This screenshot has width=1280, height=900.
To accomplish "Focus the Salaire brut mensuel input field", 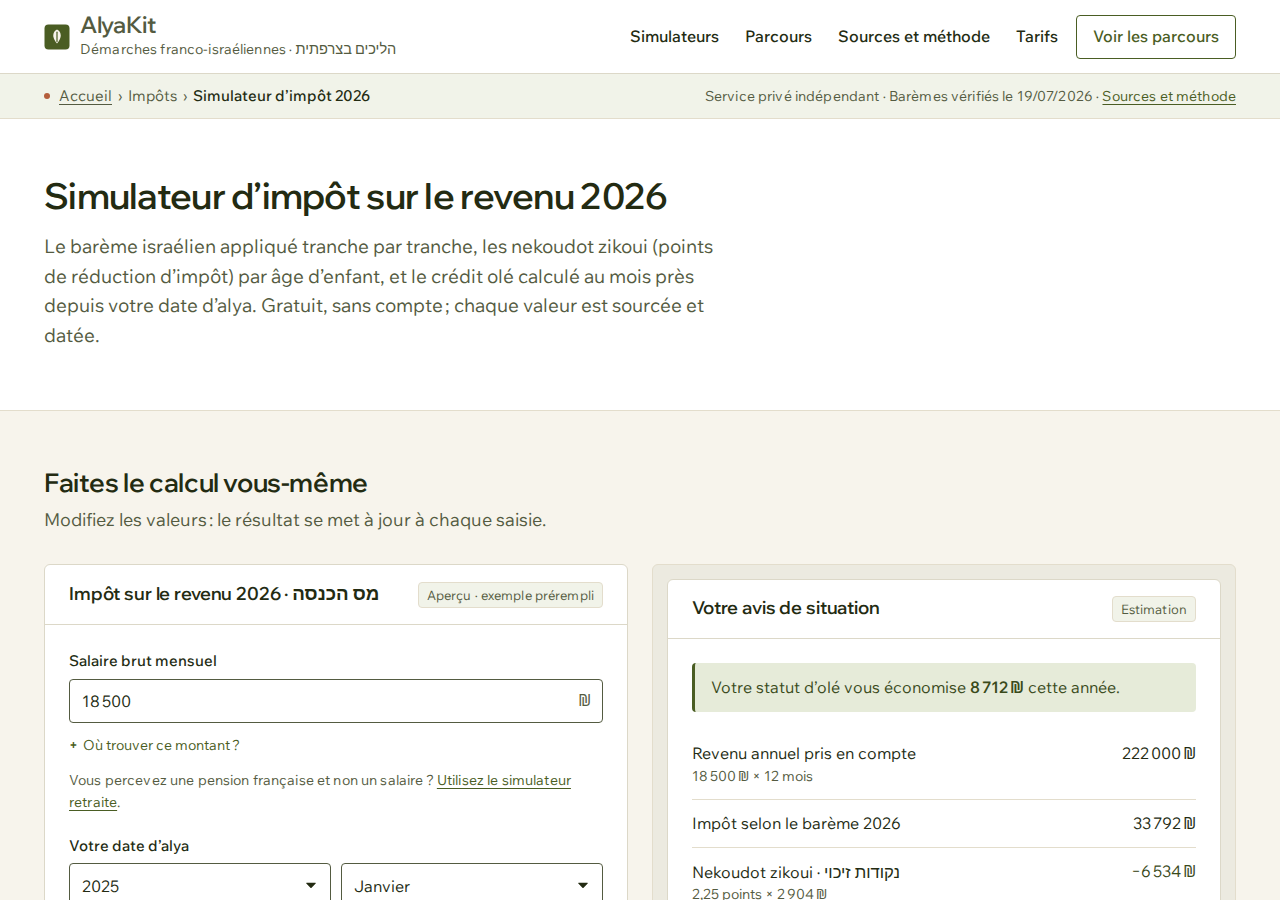I will 336,701.
